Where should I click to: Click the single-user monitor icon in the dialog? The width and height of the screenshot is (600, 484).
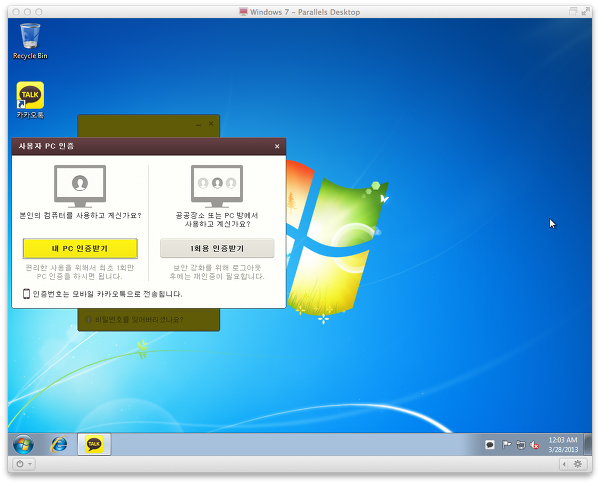point(80,186)
